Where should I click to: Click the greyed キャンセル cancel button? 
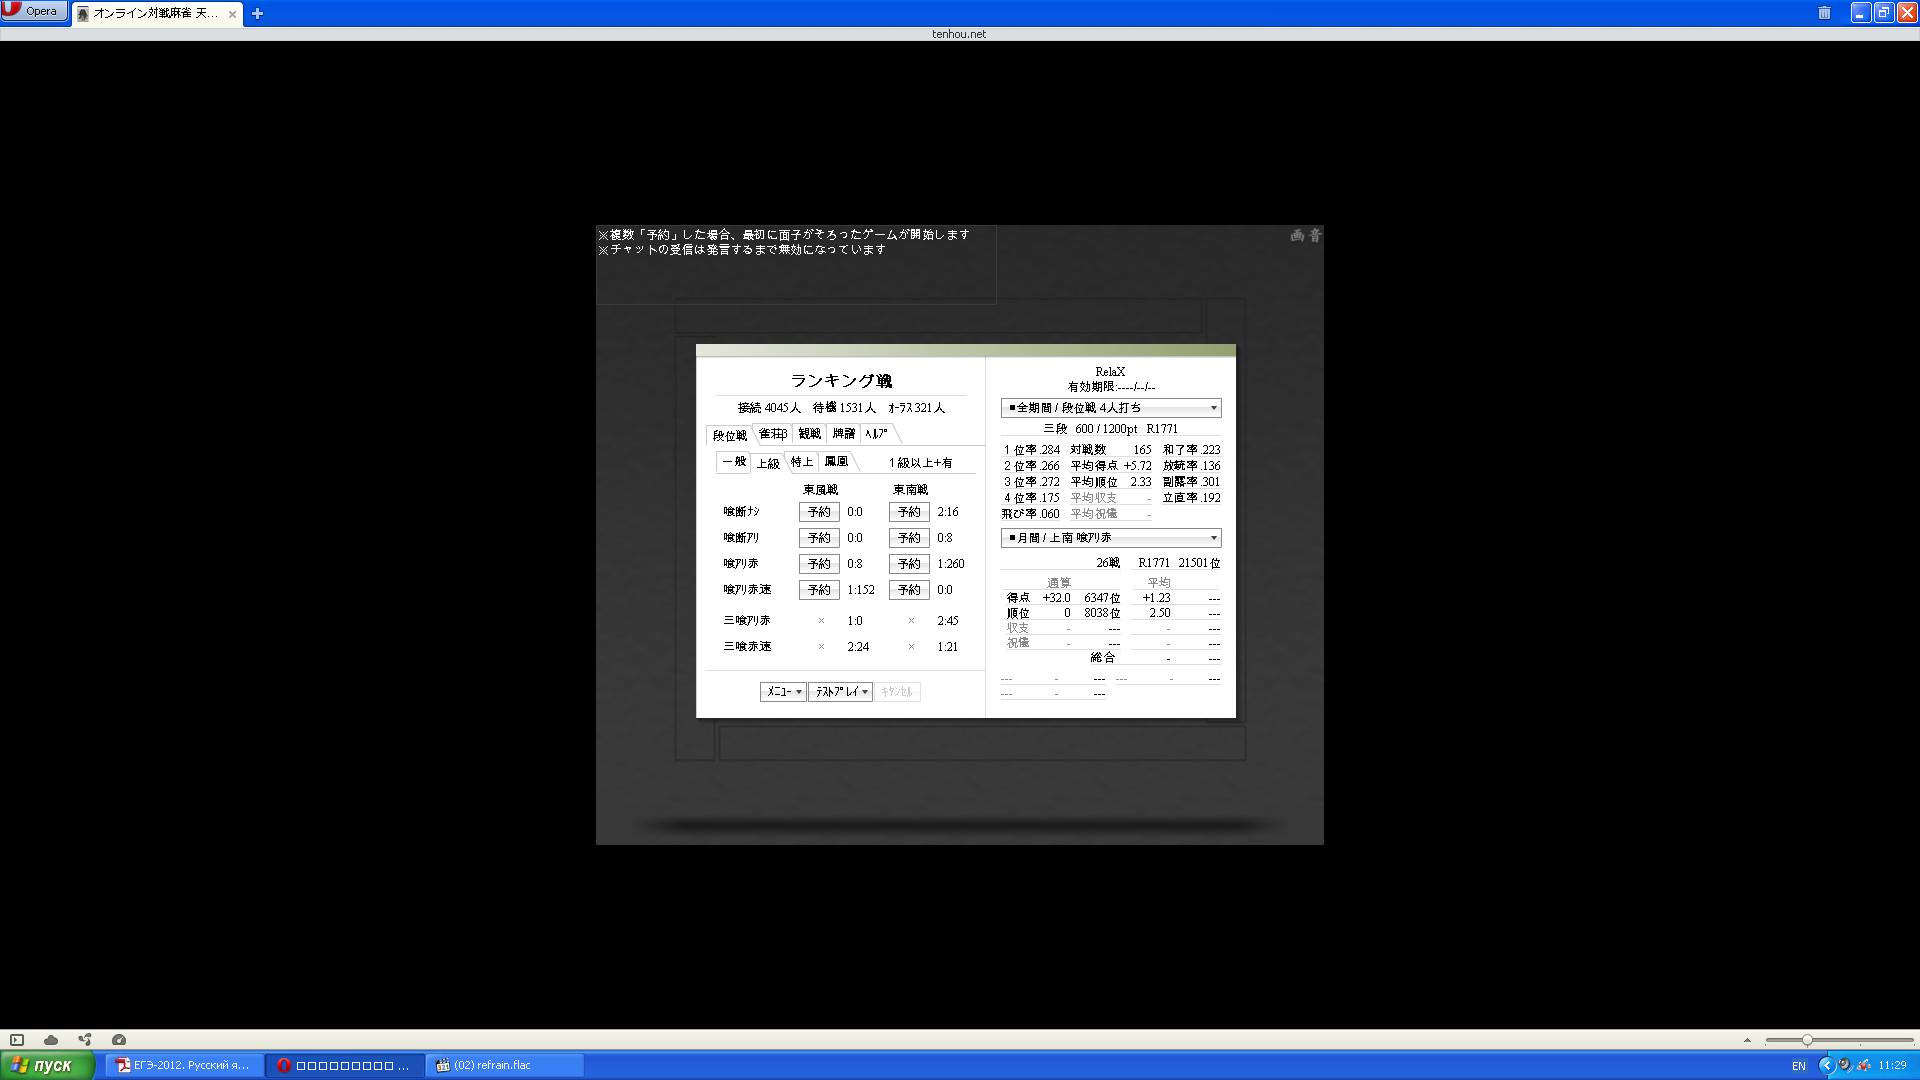click(x=897, y=692)
